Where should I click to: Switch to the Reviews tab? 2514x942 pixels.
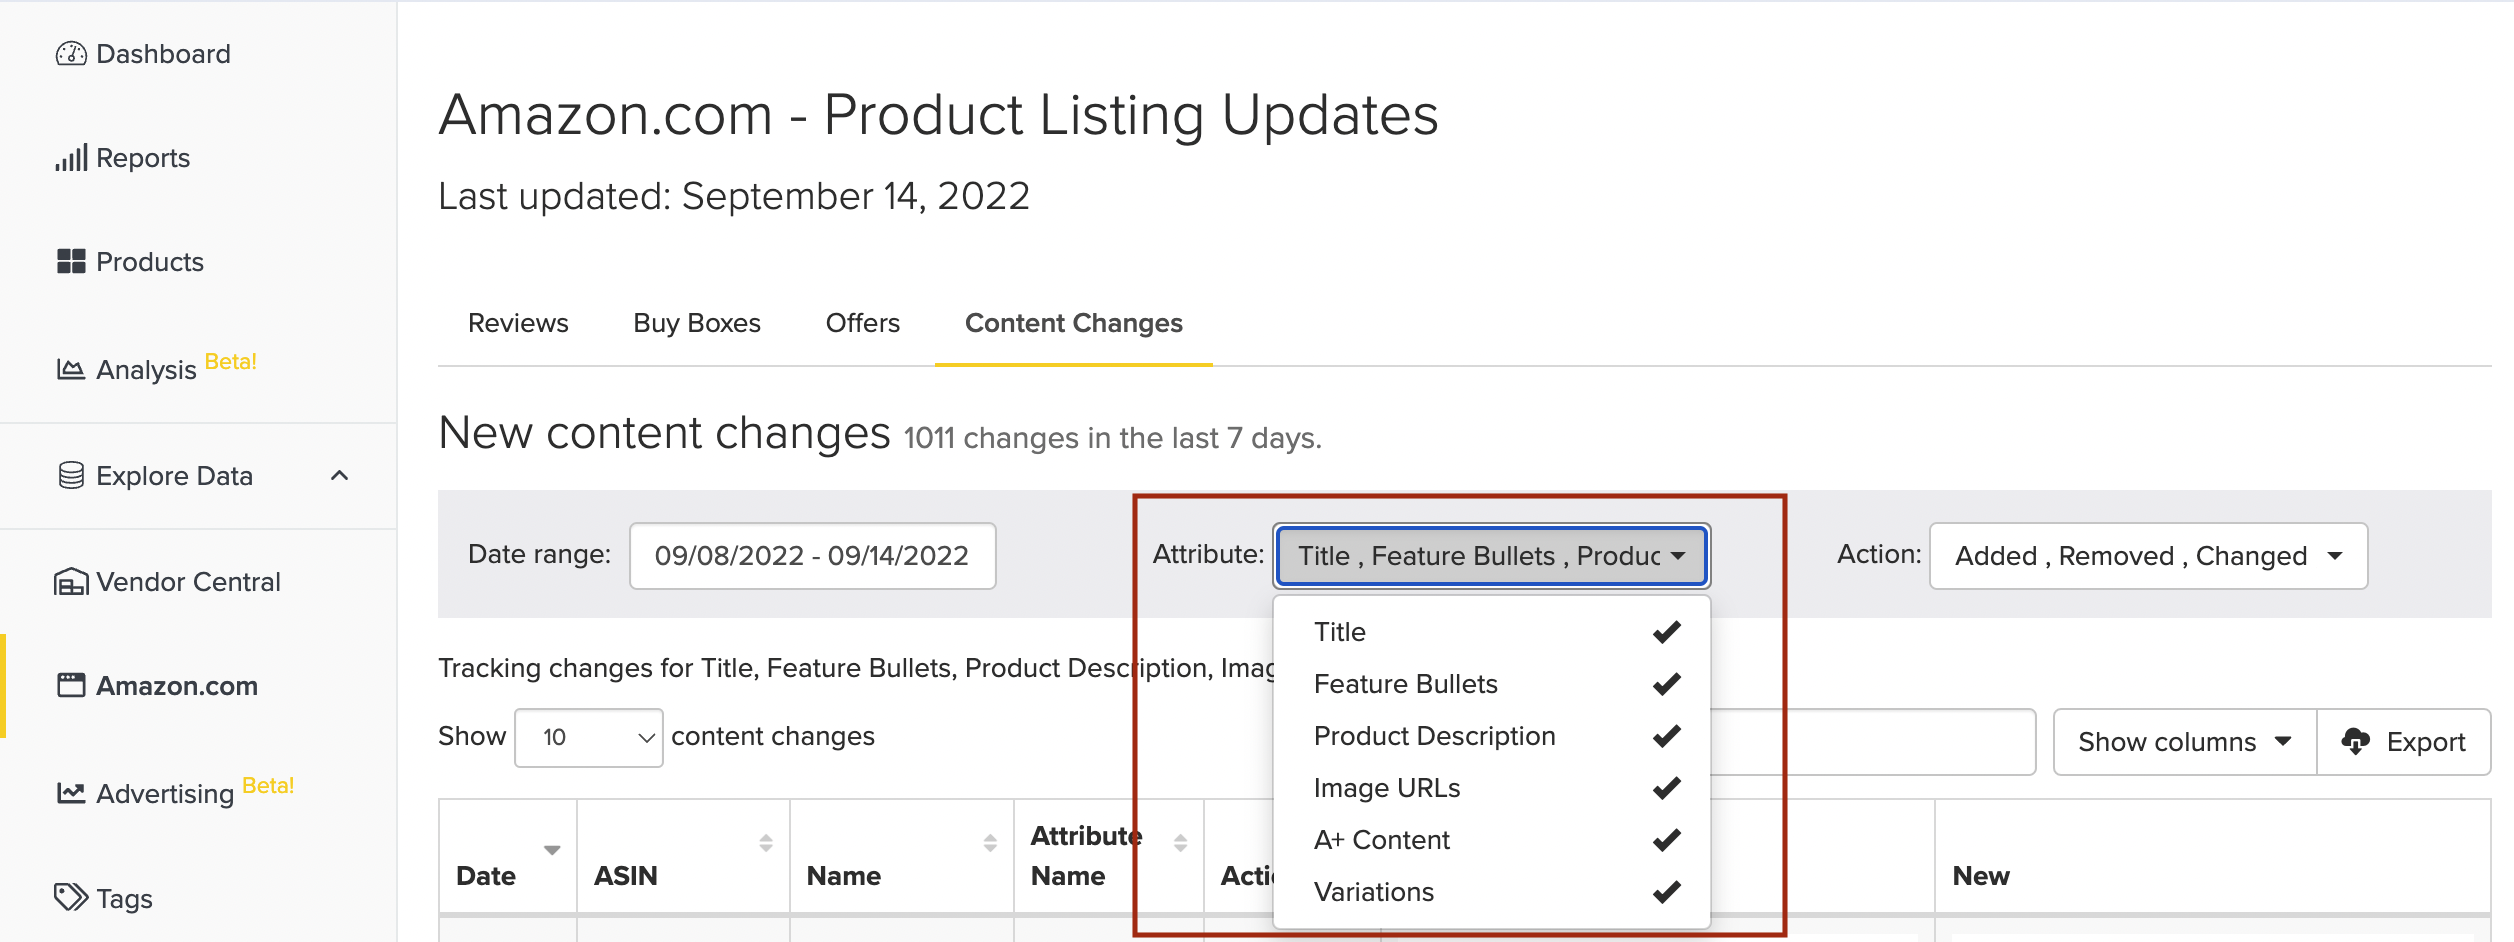(518, 323)
